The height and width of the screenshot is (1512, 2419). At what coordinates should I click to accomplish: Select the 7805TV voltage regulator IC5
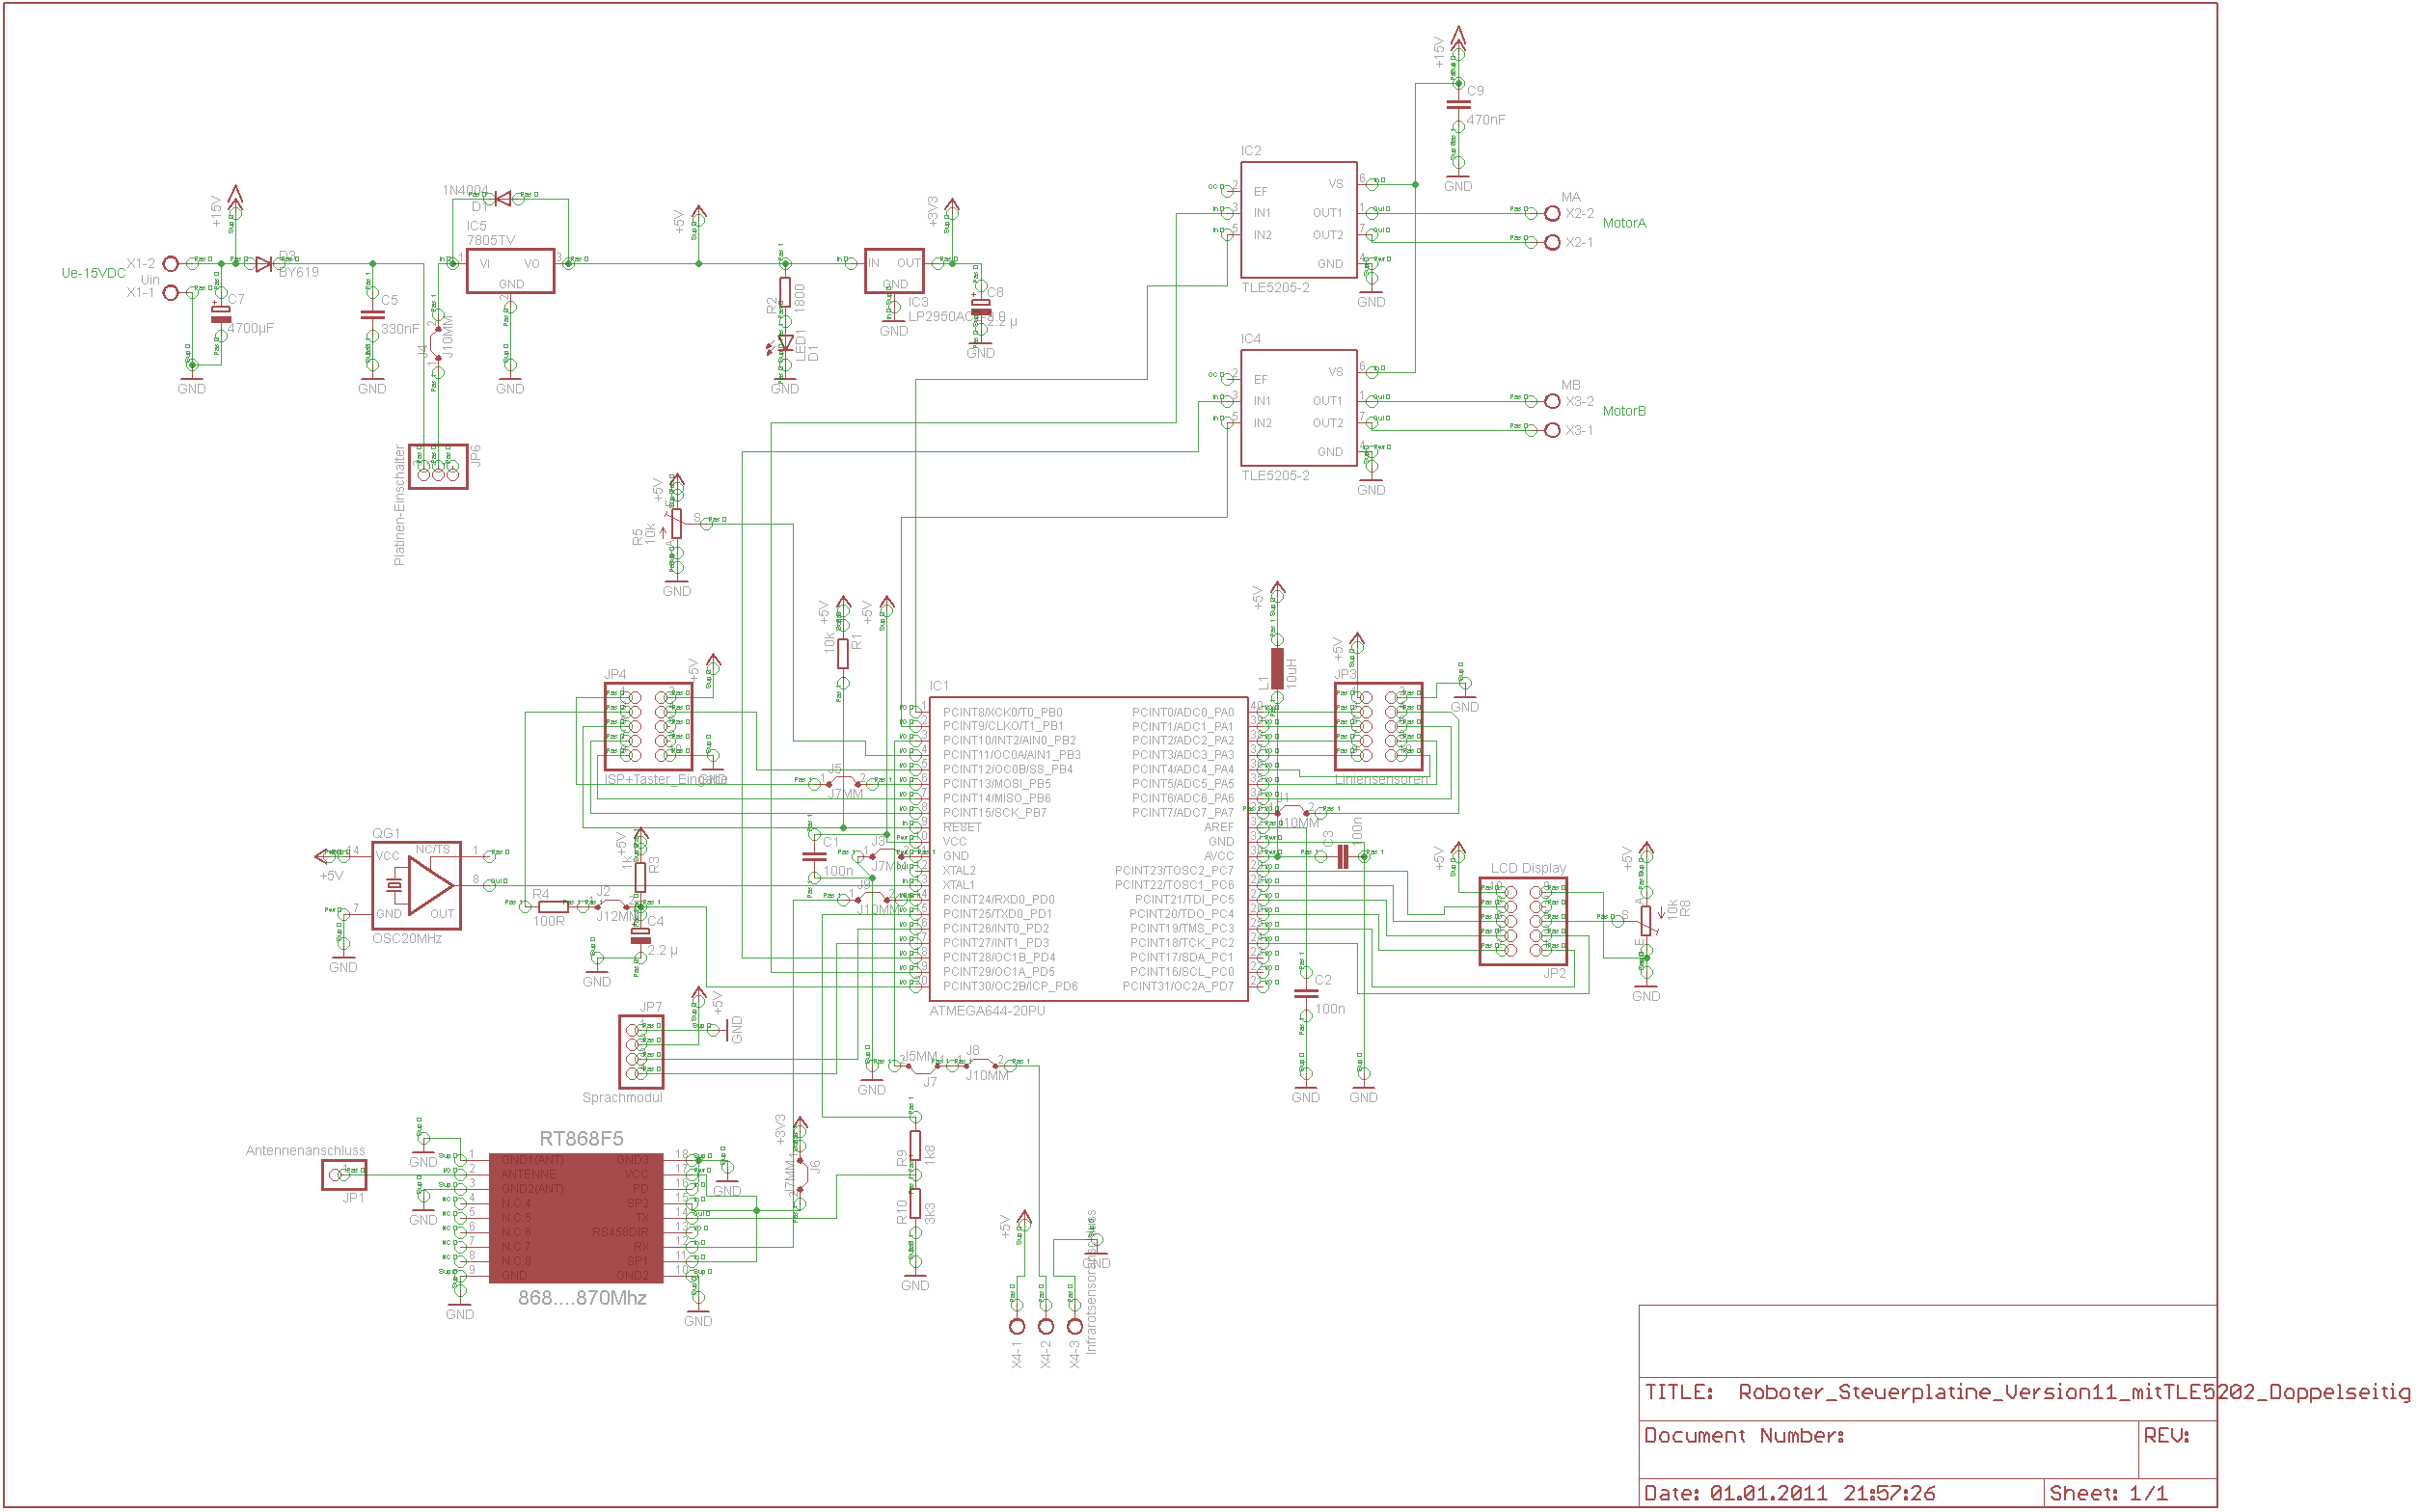click(510, 271)
